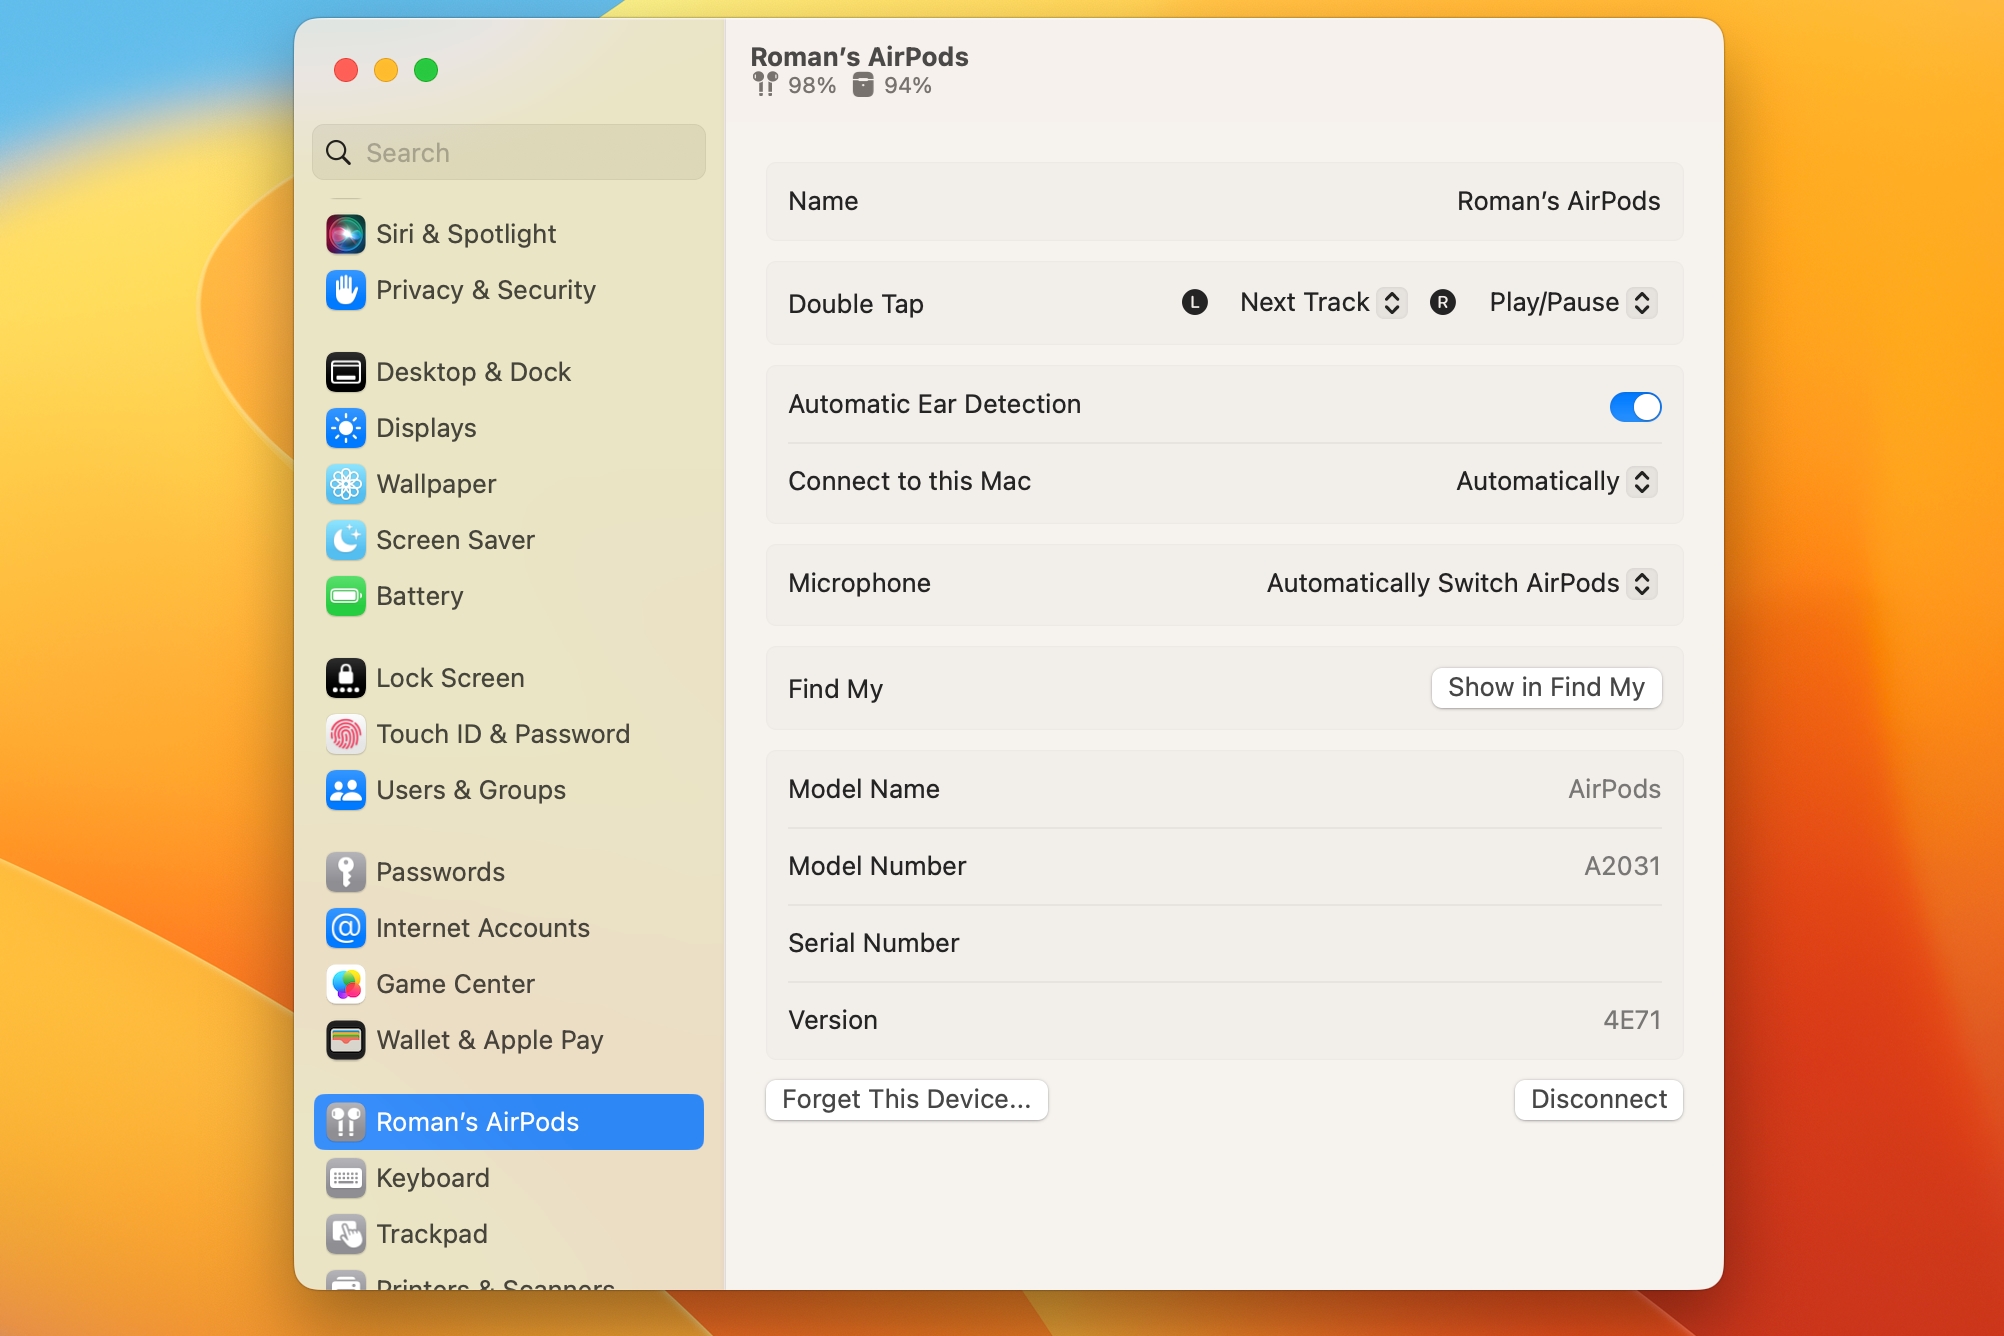
Task: Select the Wallpaper settings icon
Action: pyautogui.click(x=345, y=484)
